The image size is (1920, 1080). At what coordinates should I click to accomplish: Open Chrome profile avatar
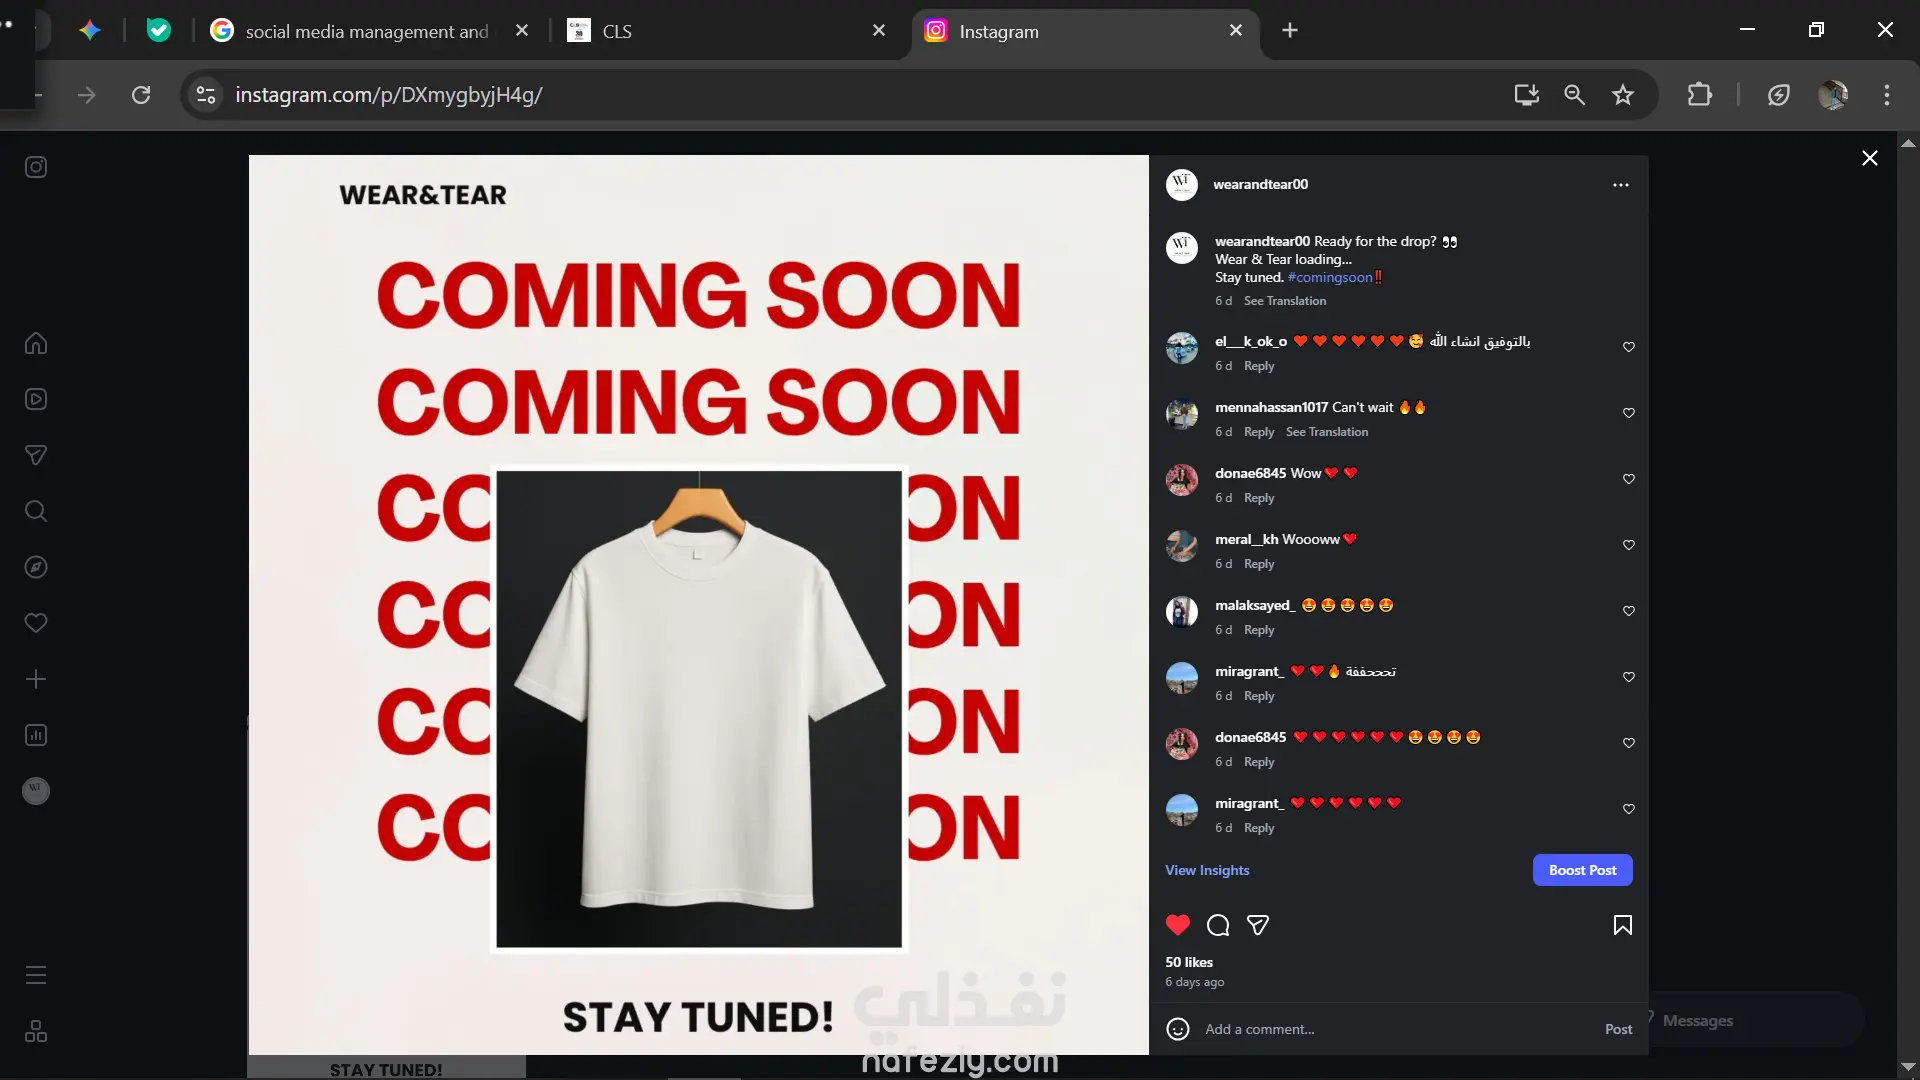click(x=1833, y=95)
